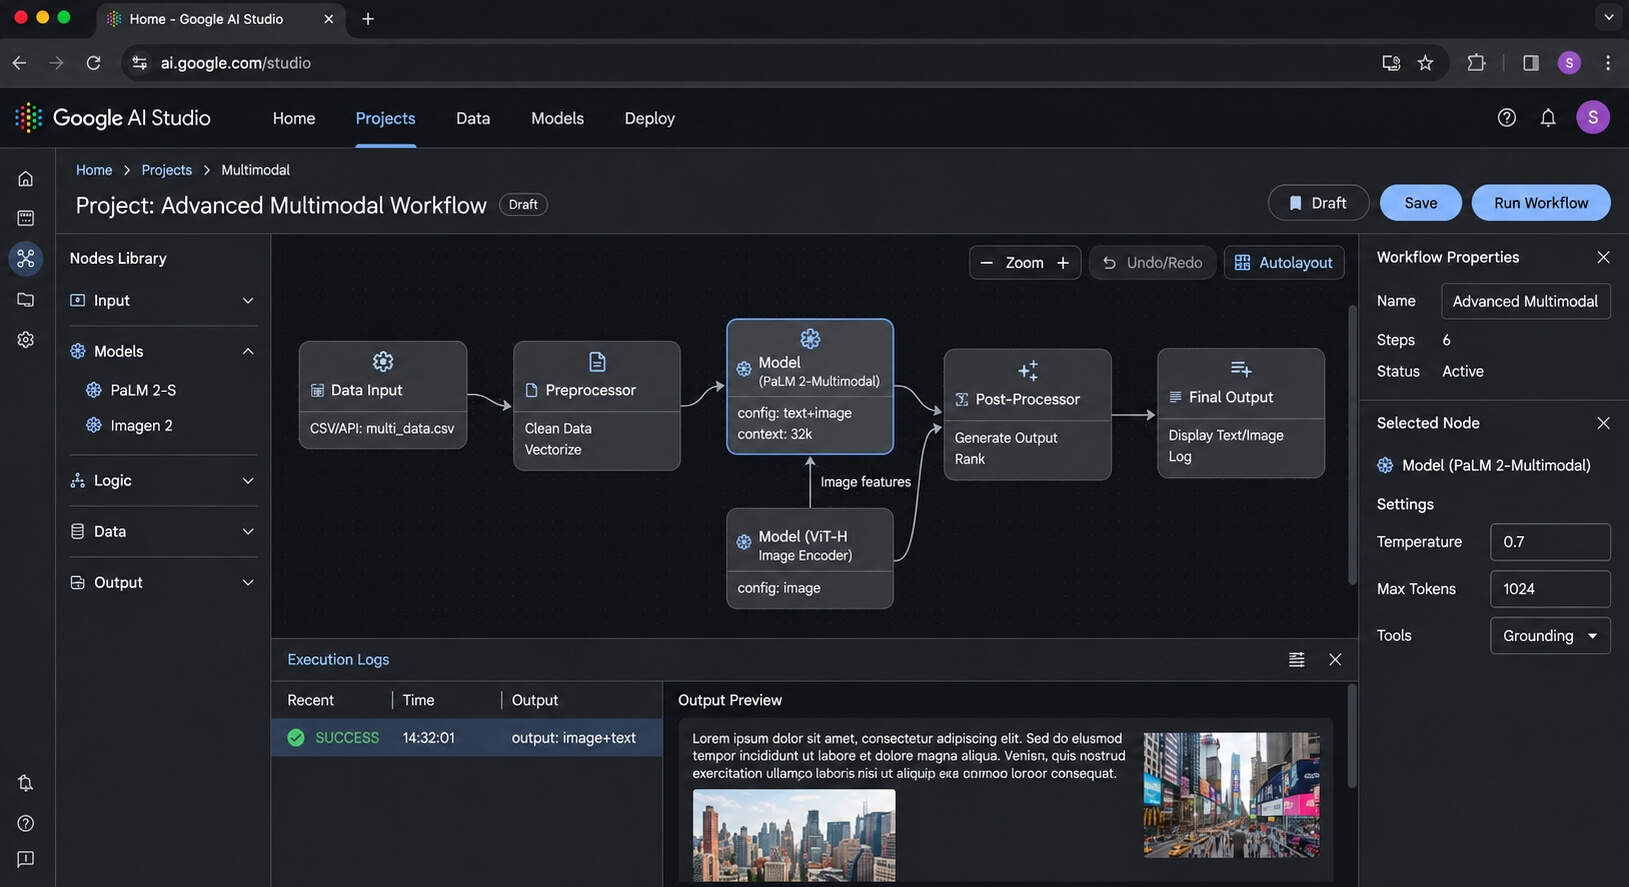This screenshot has height=887, width=1629.
Task: Click the Execution Logs list view icon
Action: (1297, 660)
